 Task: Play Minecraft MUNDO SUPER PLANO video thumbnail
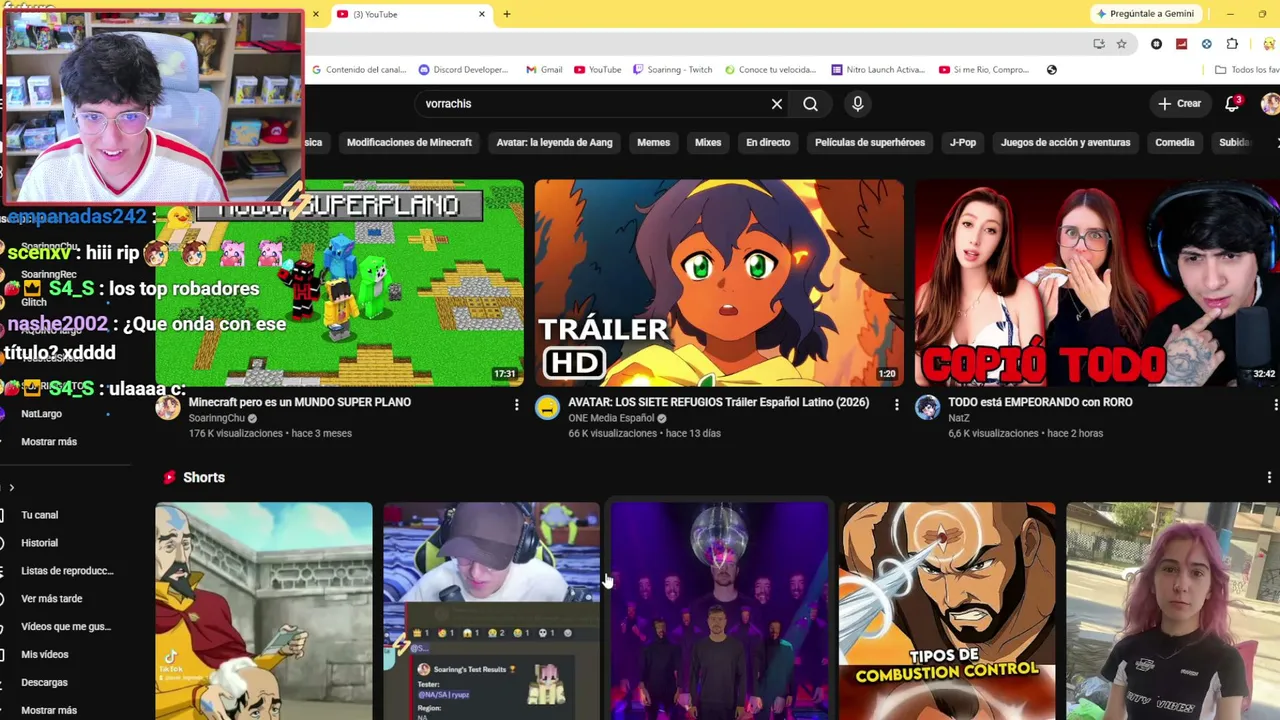coord(340,283)
